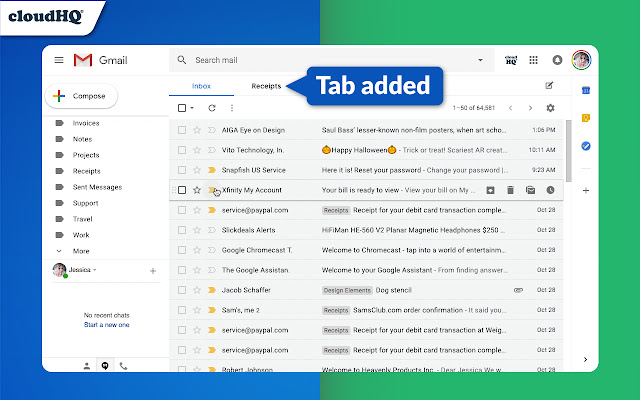The image size is (640, 400).
Task: Click the Gmail logo
Action: tap(100, 60)
